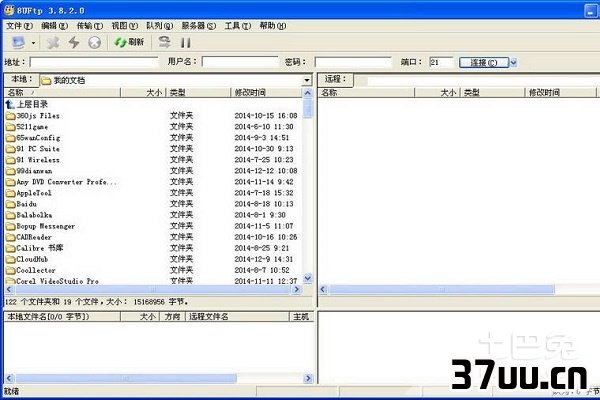
Task: Click local list scroll down arrow
Action: pyautogui.click(x=307, y=278)
